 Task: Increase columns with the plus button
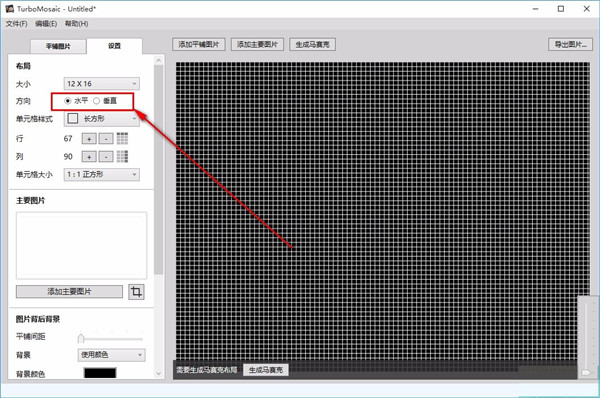coord(89,157)
